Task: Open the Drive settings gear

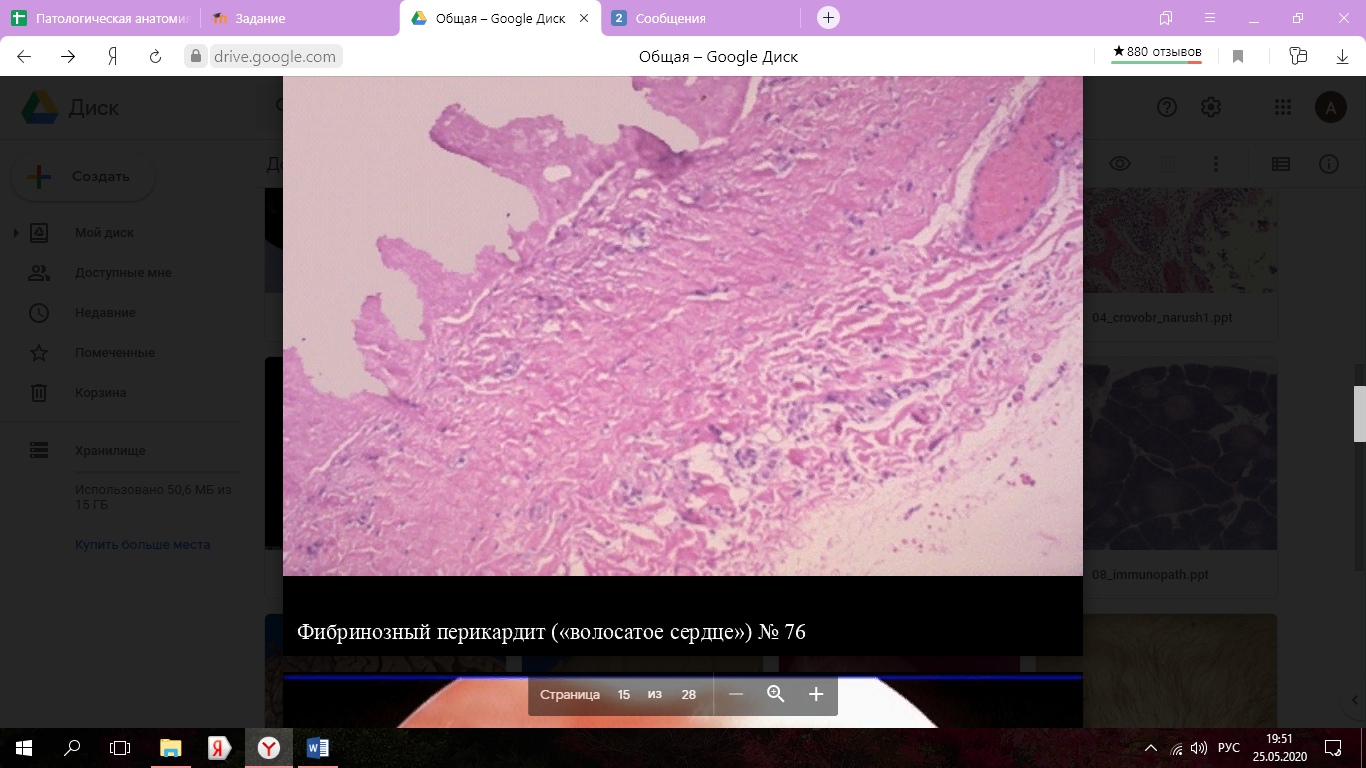Action: coord(1210,107)
